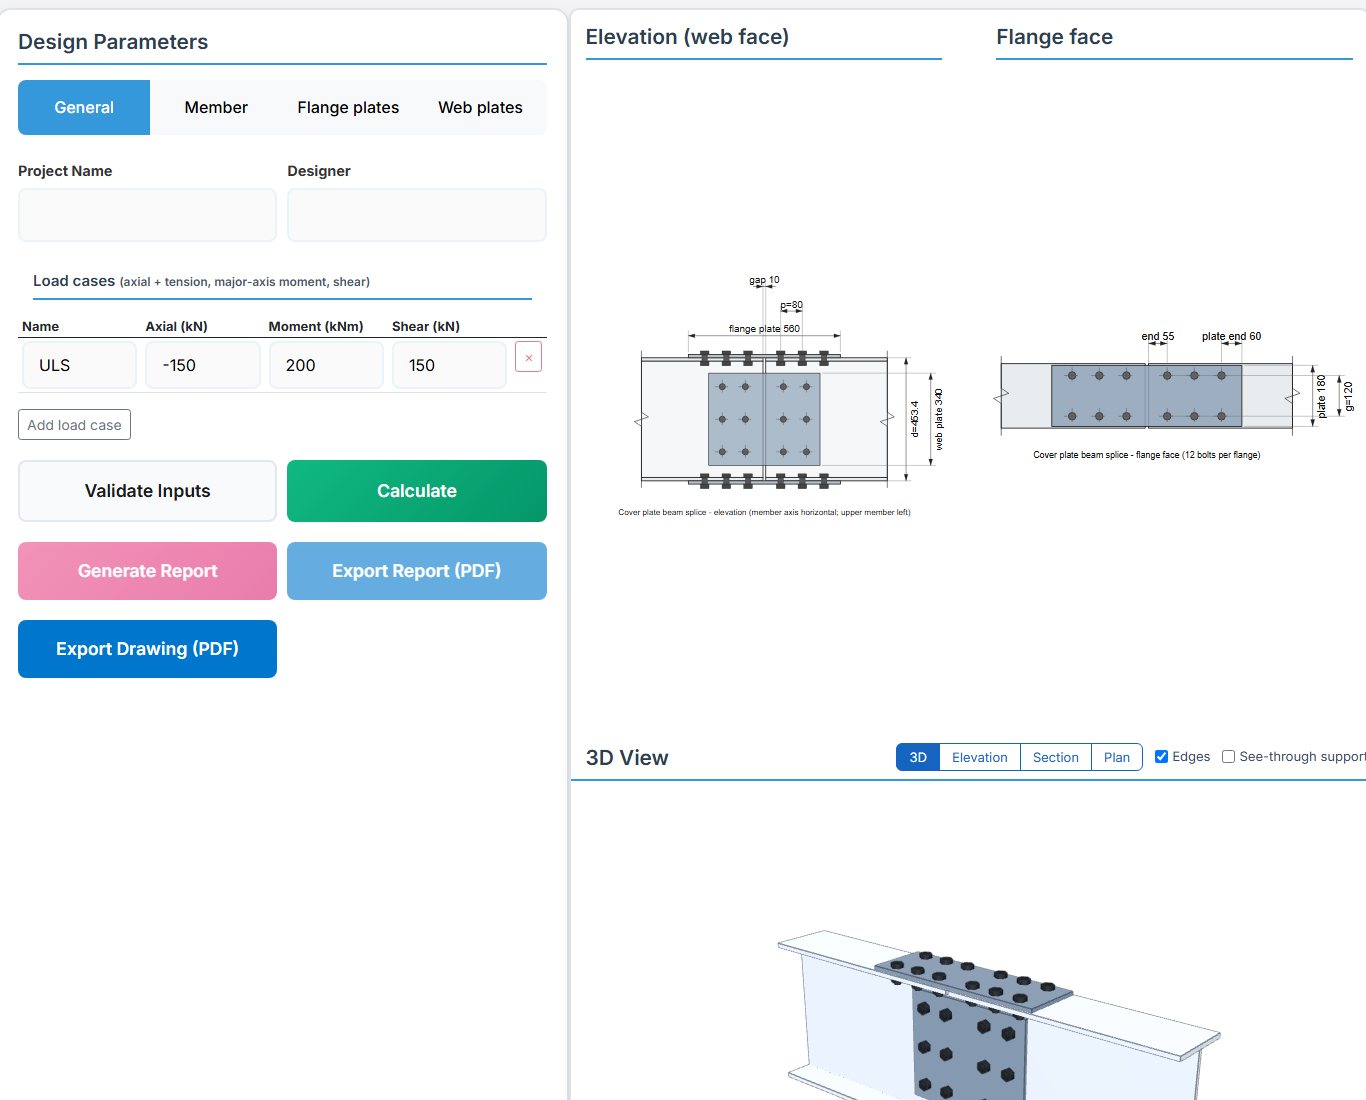The width and height of the screenshot is (1366, 1100).
Task: Click Validate Inputs button
Action: [x=147, y=491]
